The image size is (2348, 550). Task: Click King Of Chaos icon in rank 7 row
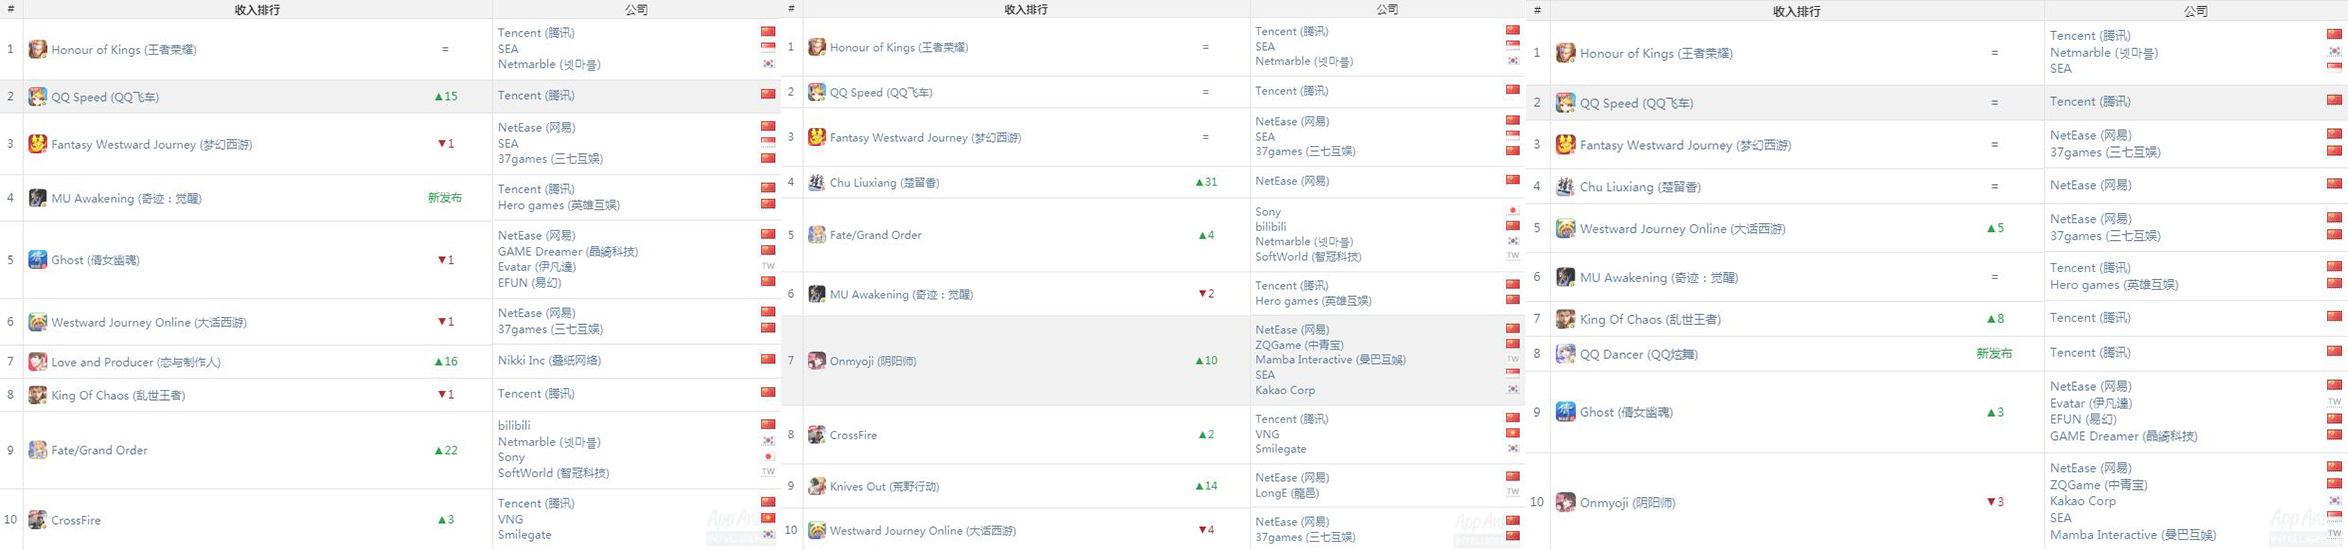(x=1565, y=319)
